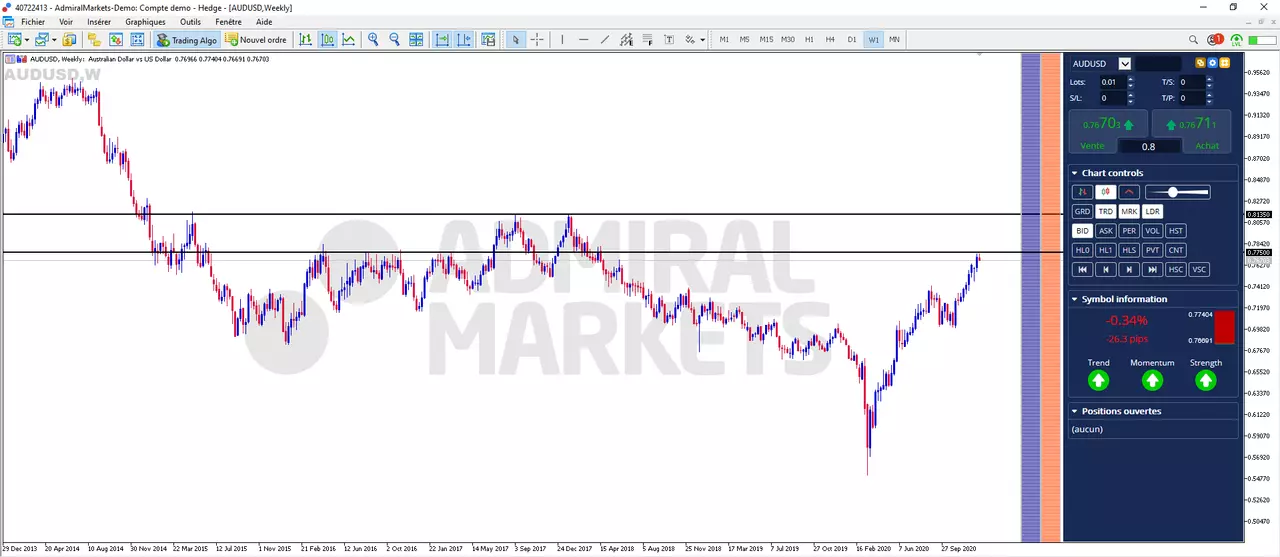Click the blue settings gear in trade panel
The image size is (1280, 557).
(x=1212, y=63)
